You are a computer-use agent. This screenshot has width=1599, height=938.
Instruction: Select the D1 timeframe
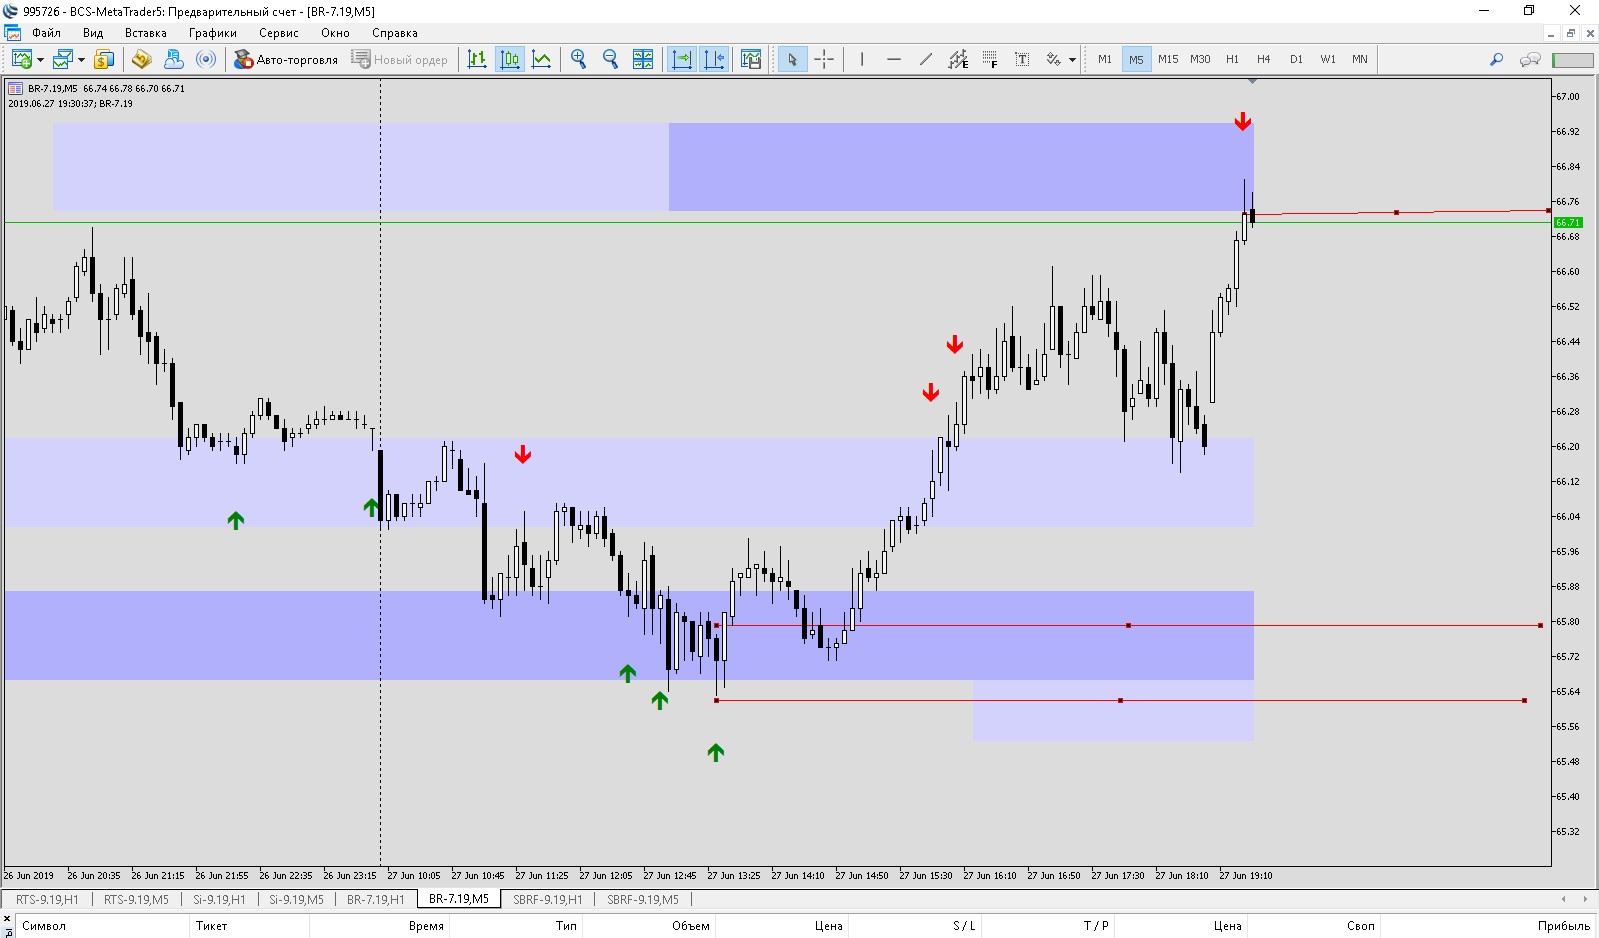pos(1296,59)
